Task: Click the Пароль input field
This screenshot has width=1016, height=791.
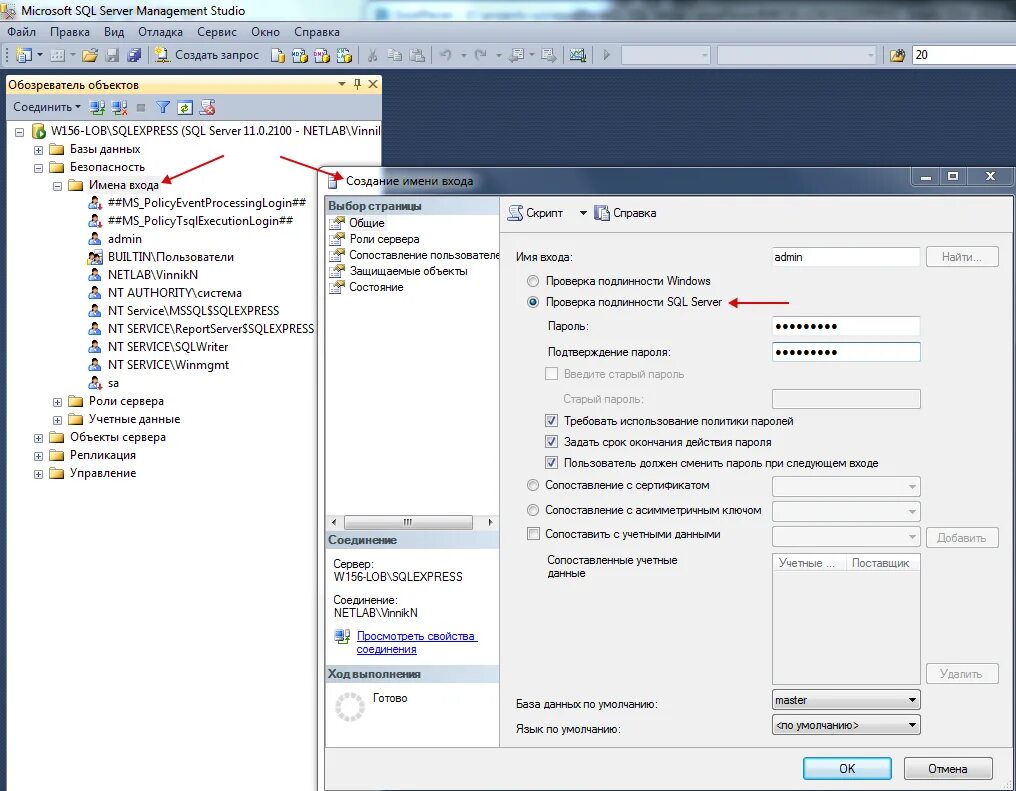Action: pos(846,326)
